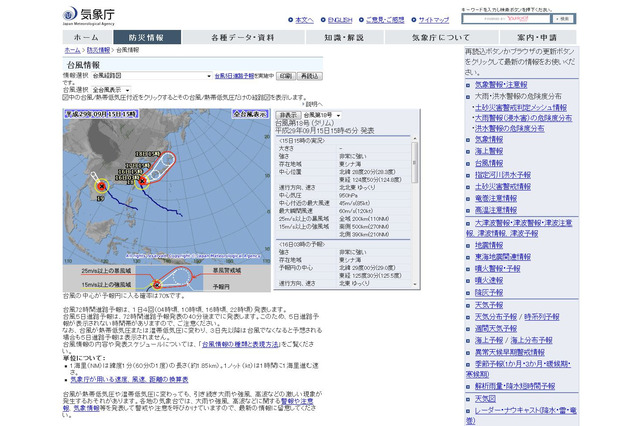Click the typhoon 18 center marker on map
The height and width of the screenshot is (426, 640).
pyautogui.click(x=142, y=180)
